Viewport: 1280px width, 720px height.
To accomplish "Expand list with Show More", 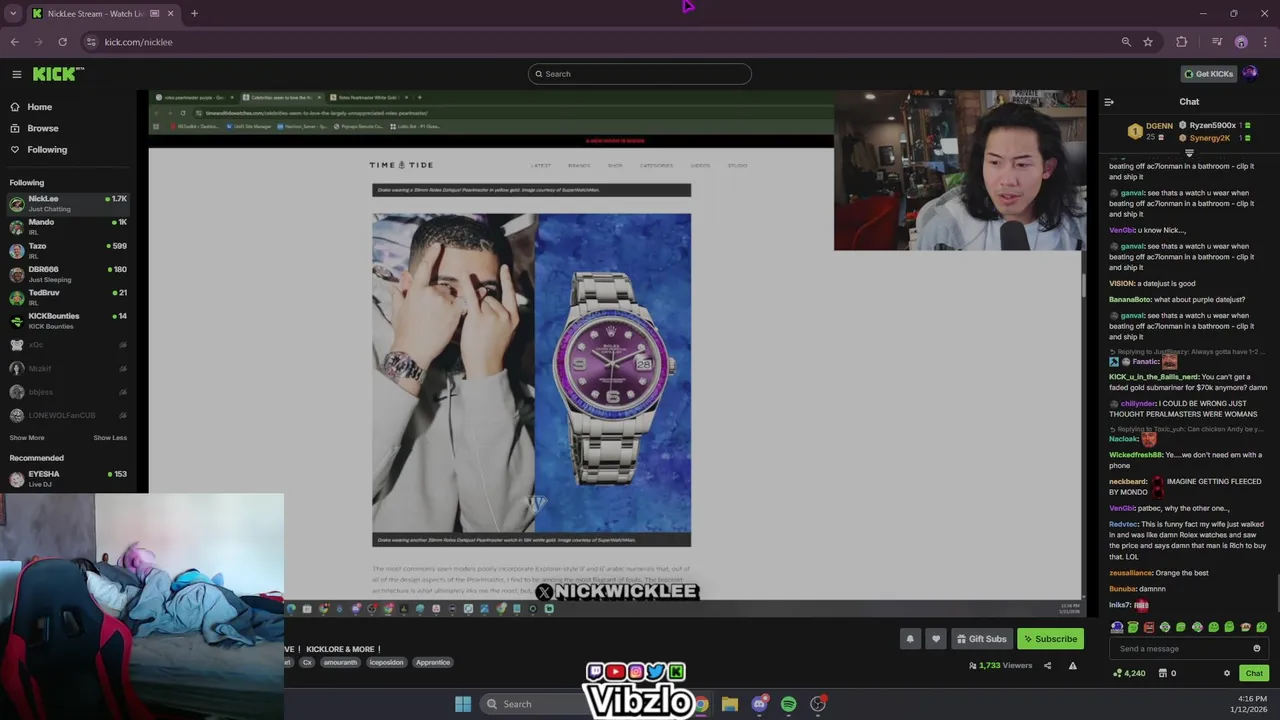I will [x=27, y=438].
